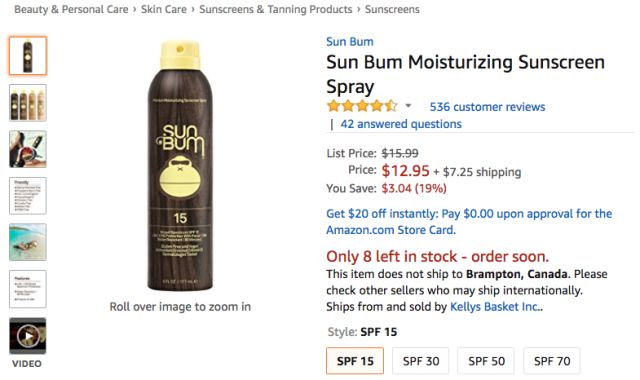Open 42 answered questions link
This screenshot has height=380, width=640.
point(401,124)
